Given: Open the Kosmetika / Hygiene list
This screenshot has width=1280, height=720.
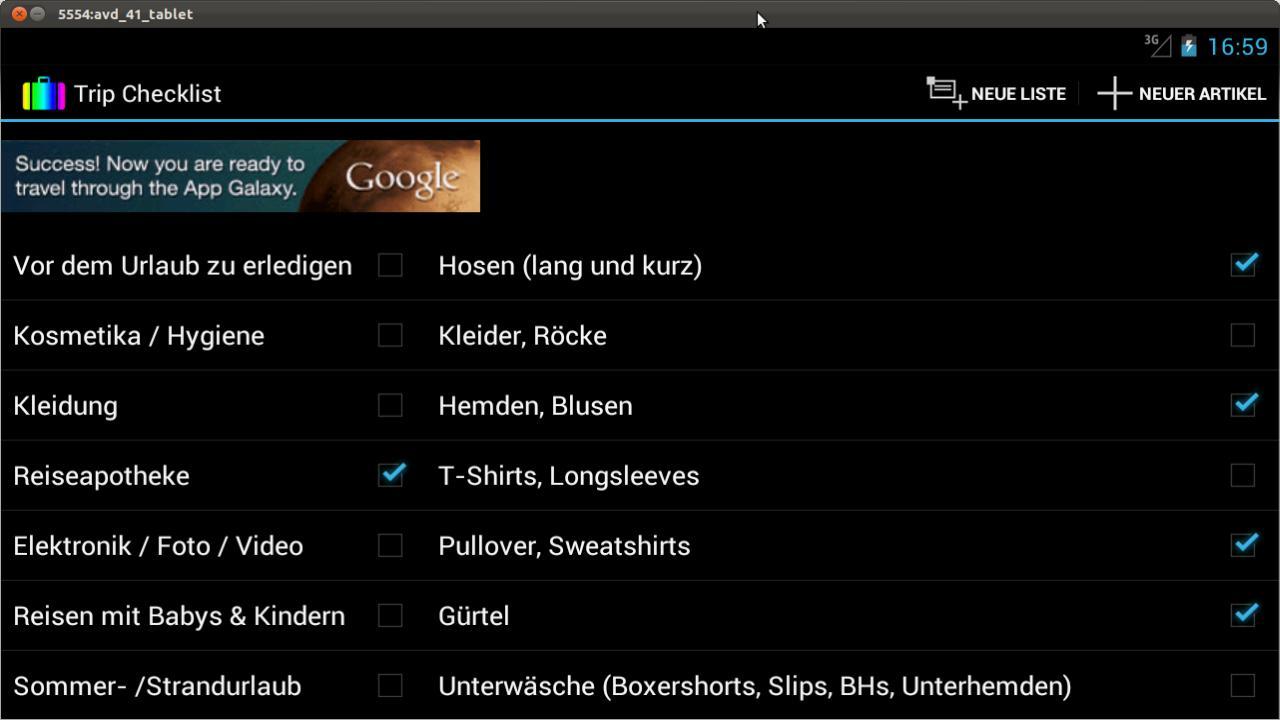Looking at the screenshot, I should point(139,335).
